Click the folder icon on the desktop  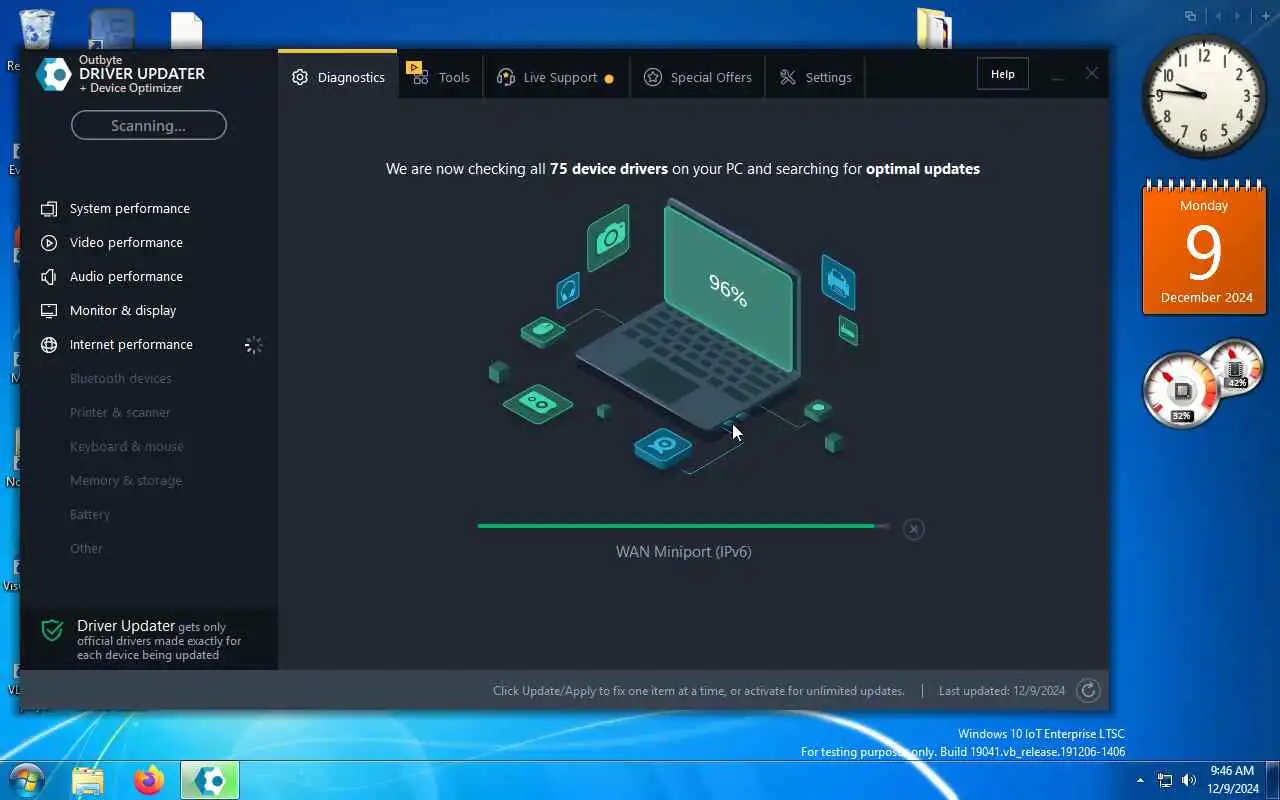click(x=935, y=28)
